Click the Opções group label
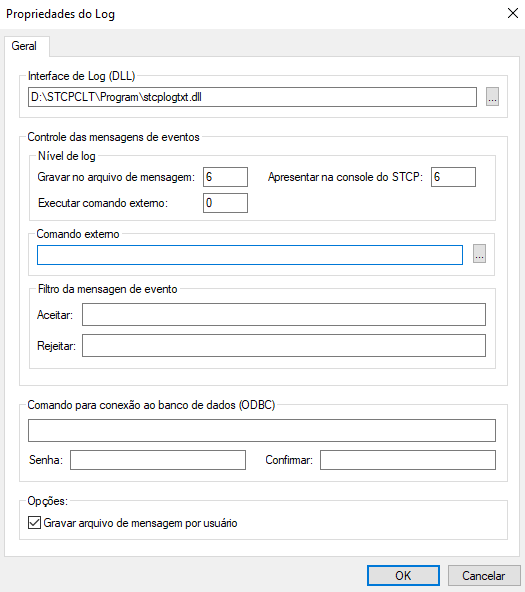525x592 pixels. [48, 501]
